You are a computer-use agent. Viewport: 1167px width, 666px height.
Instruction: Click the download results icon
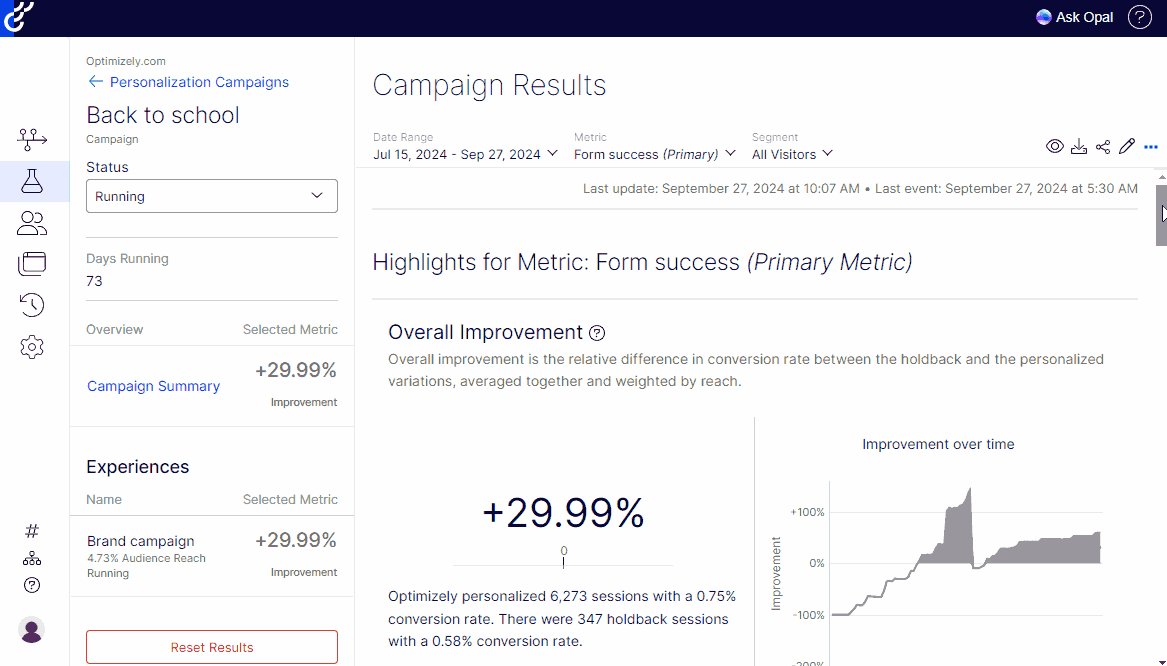pyautogui.click(x=1079, y=147)
